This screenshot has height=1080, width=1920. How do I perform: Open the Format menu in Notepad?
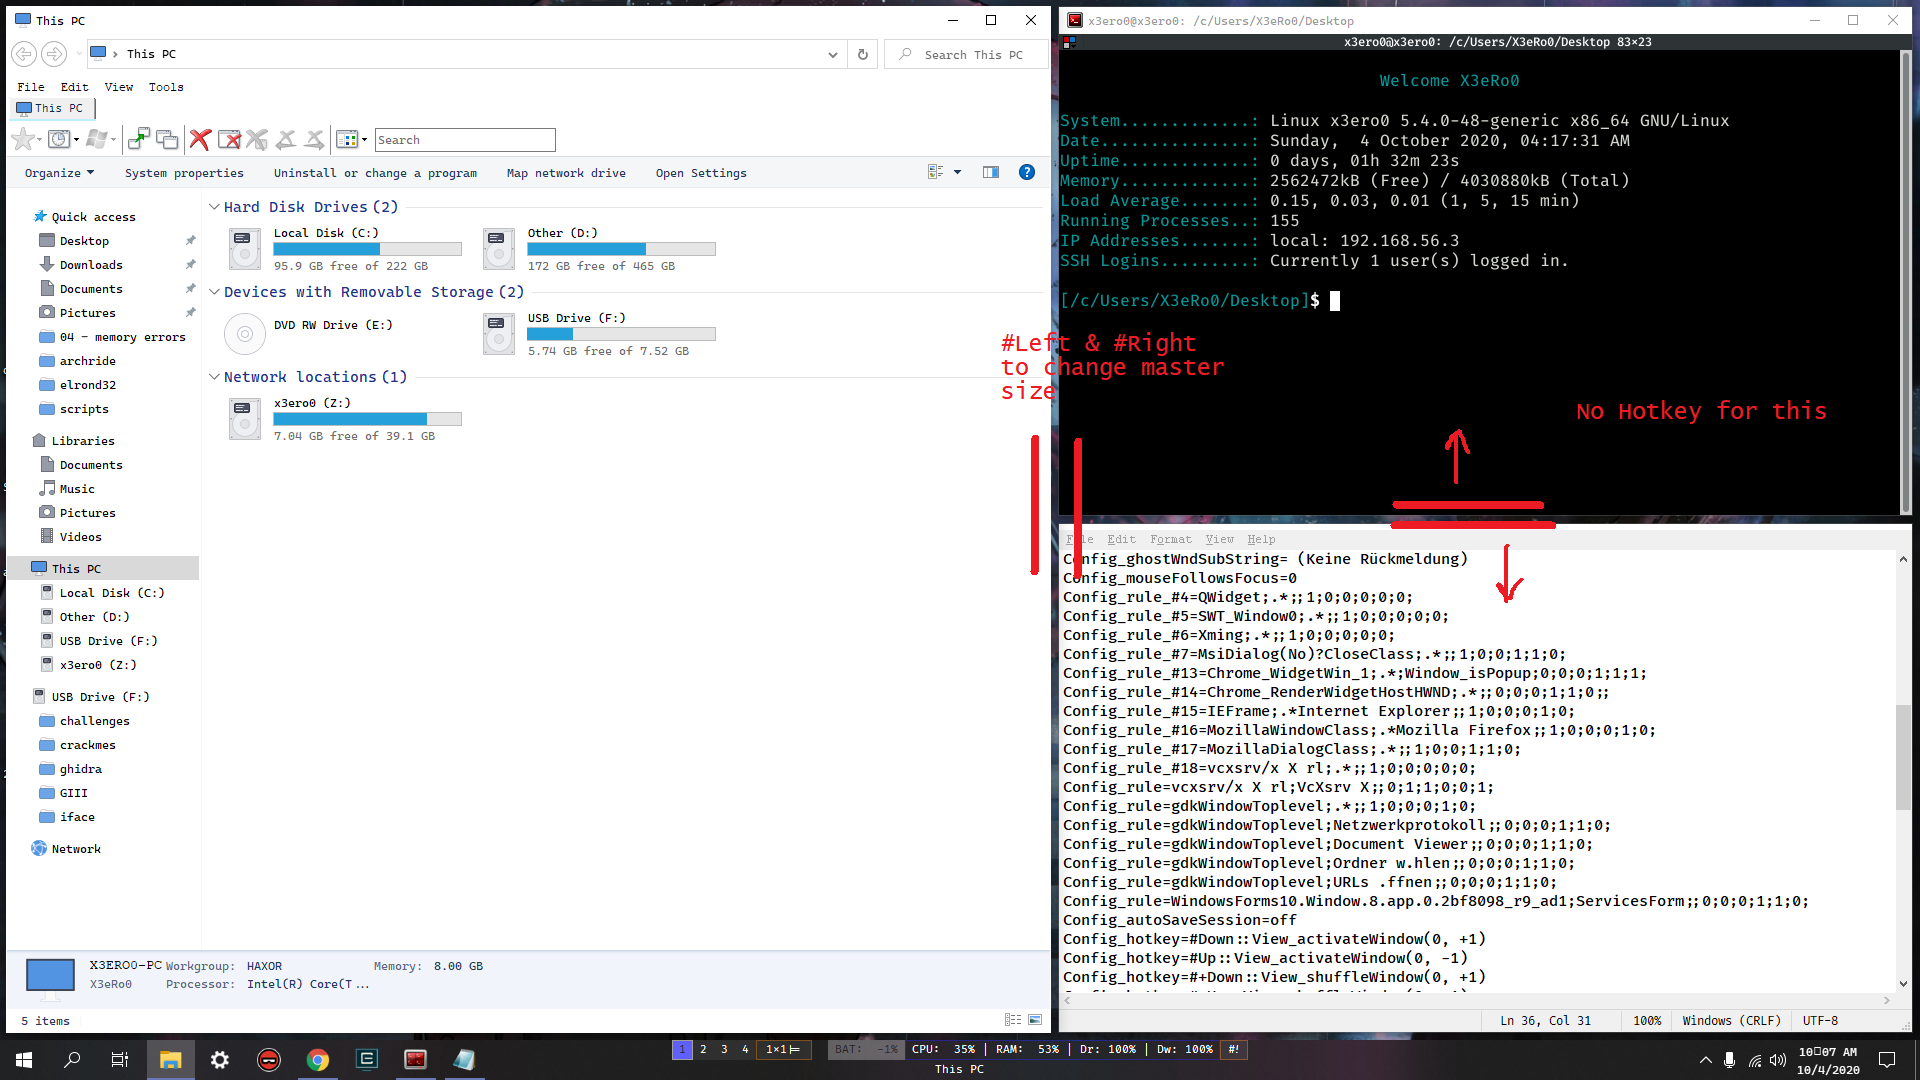coord(1170,539)
